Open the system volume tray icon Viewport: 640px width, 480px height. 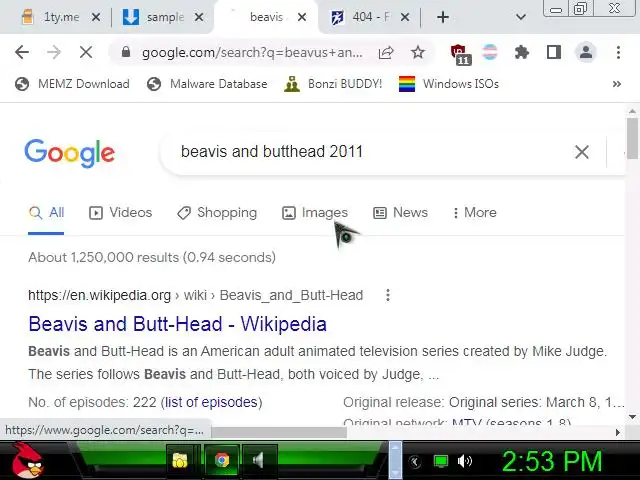point(464,462)
